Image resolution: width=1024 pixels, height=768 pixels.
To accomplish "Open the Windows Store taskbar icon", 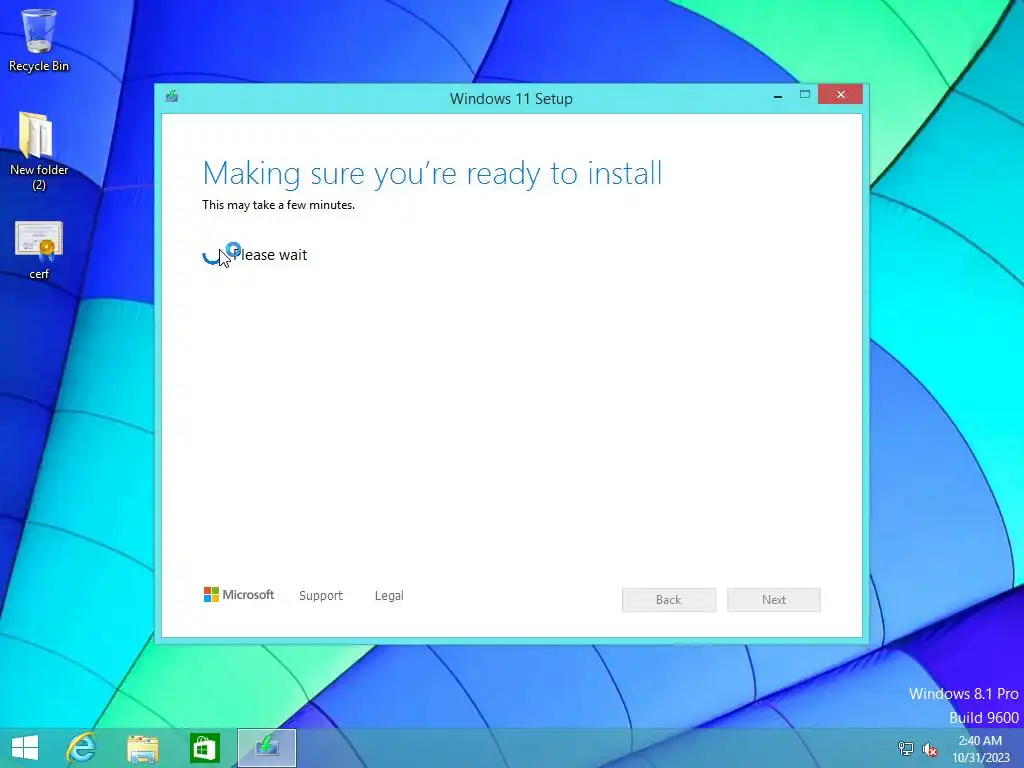I will click(x=205, y=748).
